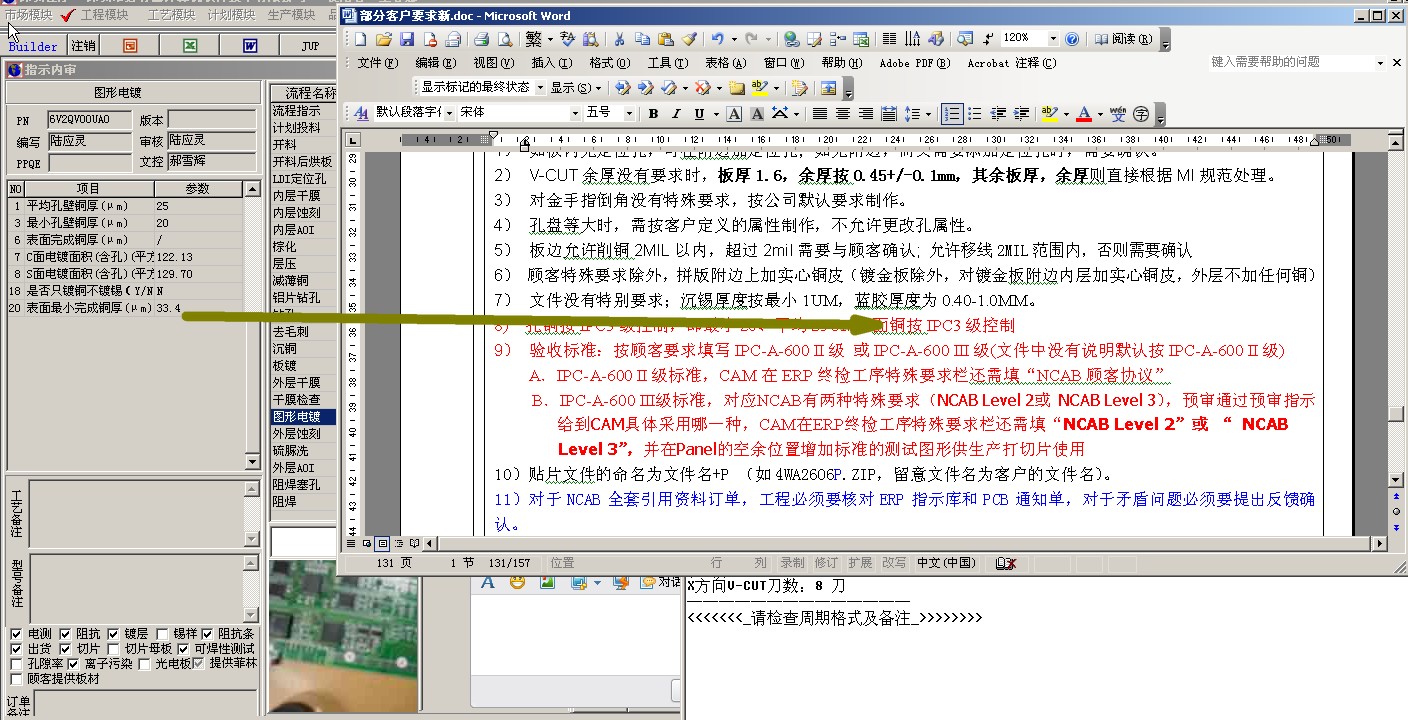Open the font name 宋体 dropdown
Image resolution: width=1408 pixels, height=720 pixels.
(x=575, y=114)
